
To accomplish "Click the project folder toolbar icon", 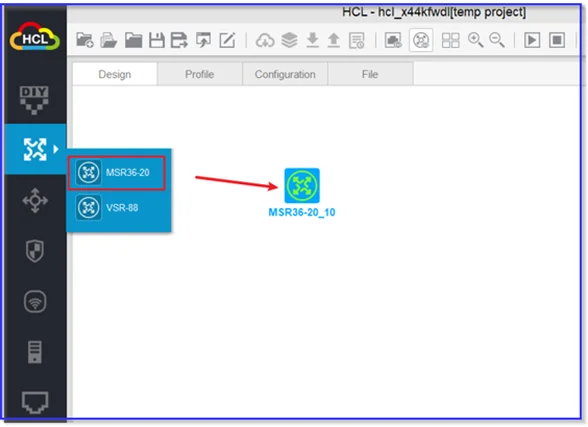I will [x=134, y=40].
